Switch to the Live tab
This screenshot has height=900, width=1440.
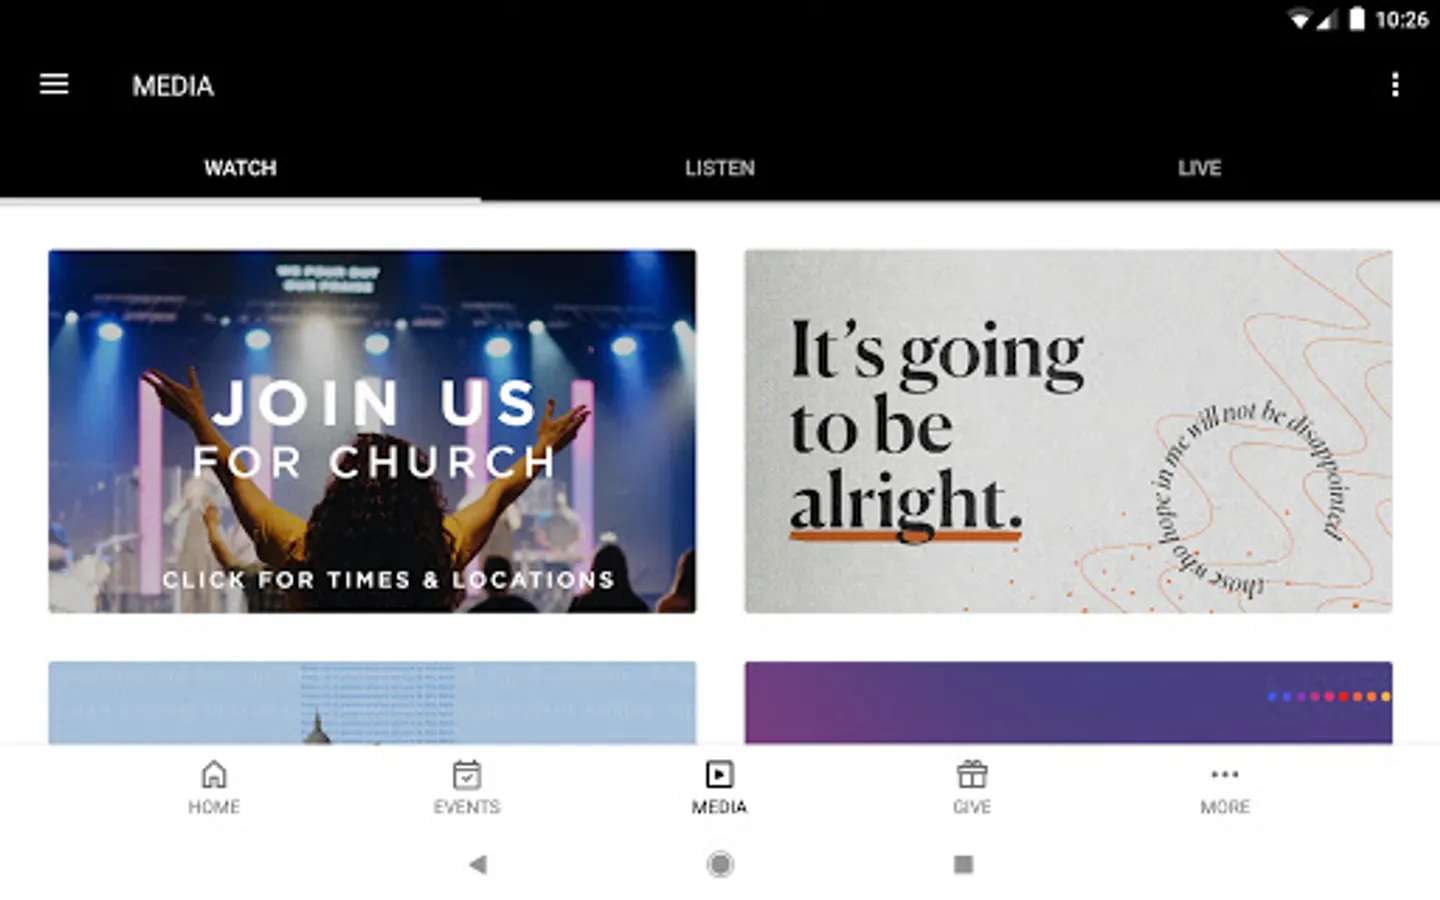[x=1199, y=168]
